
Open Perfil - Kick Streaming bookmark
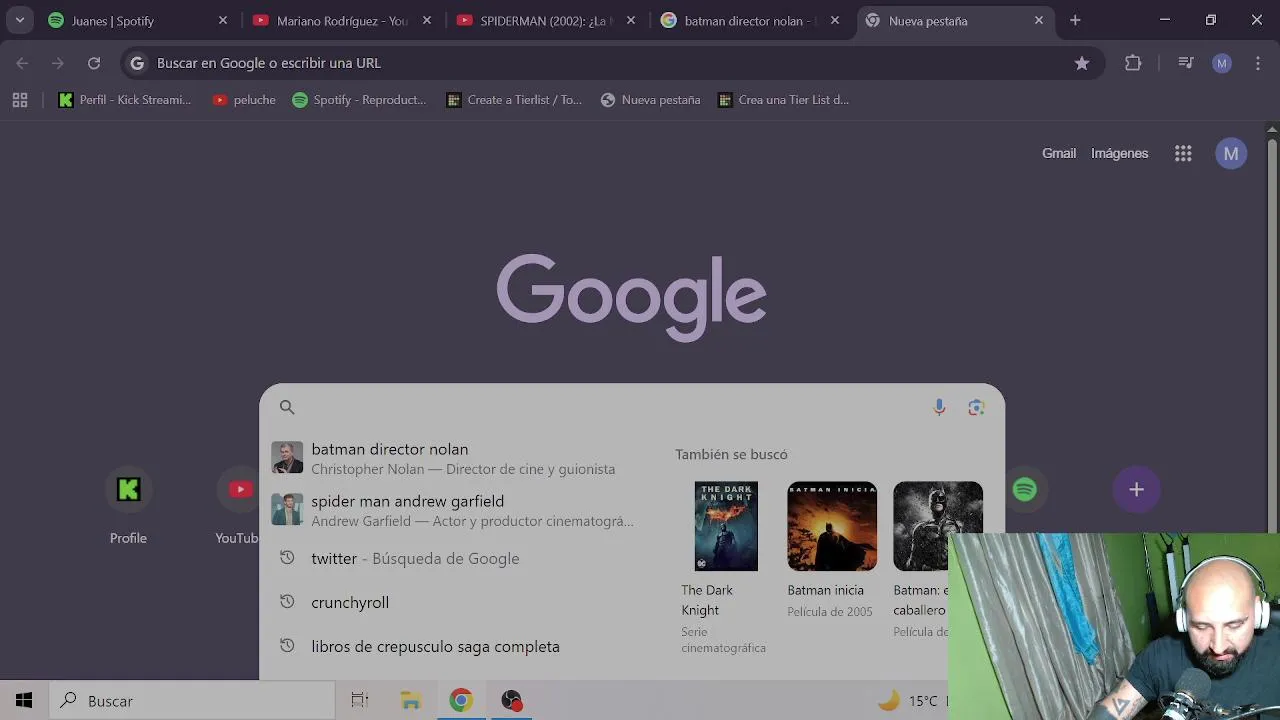(x=125, y=100)
